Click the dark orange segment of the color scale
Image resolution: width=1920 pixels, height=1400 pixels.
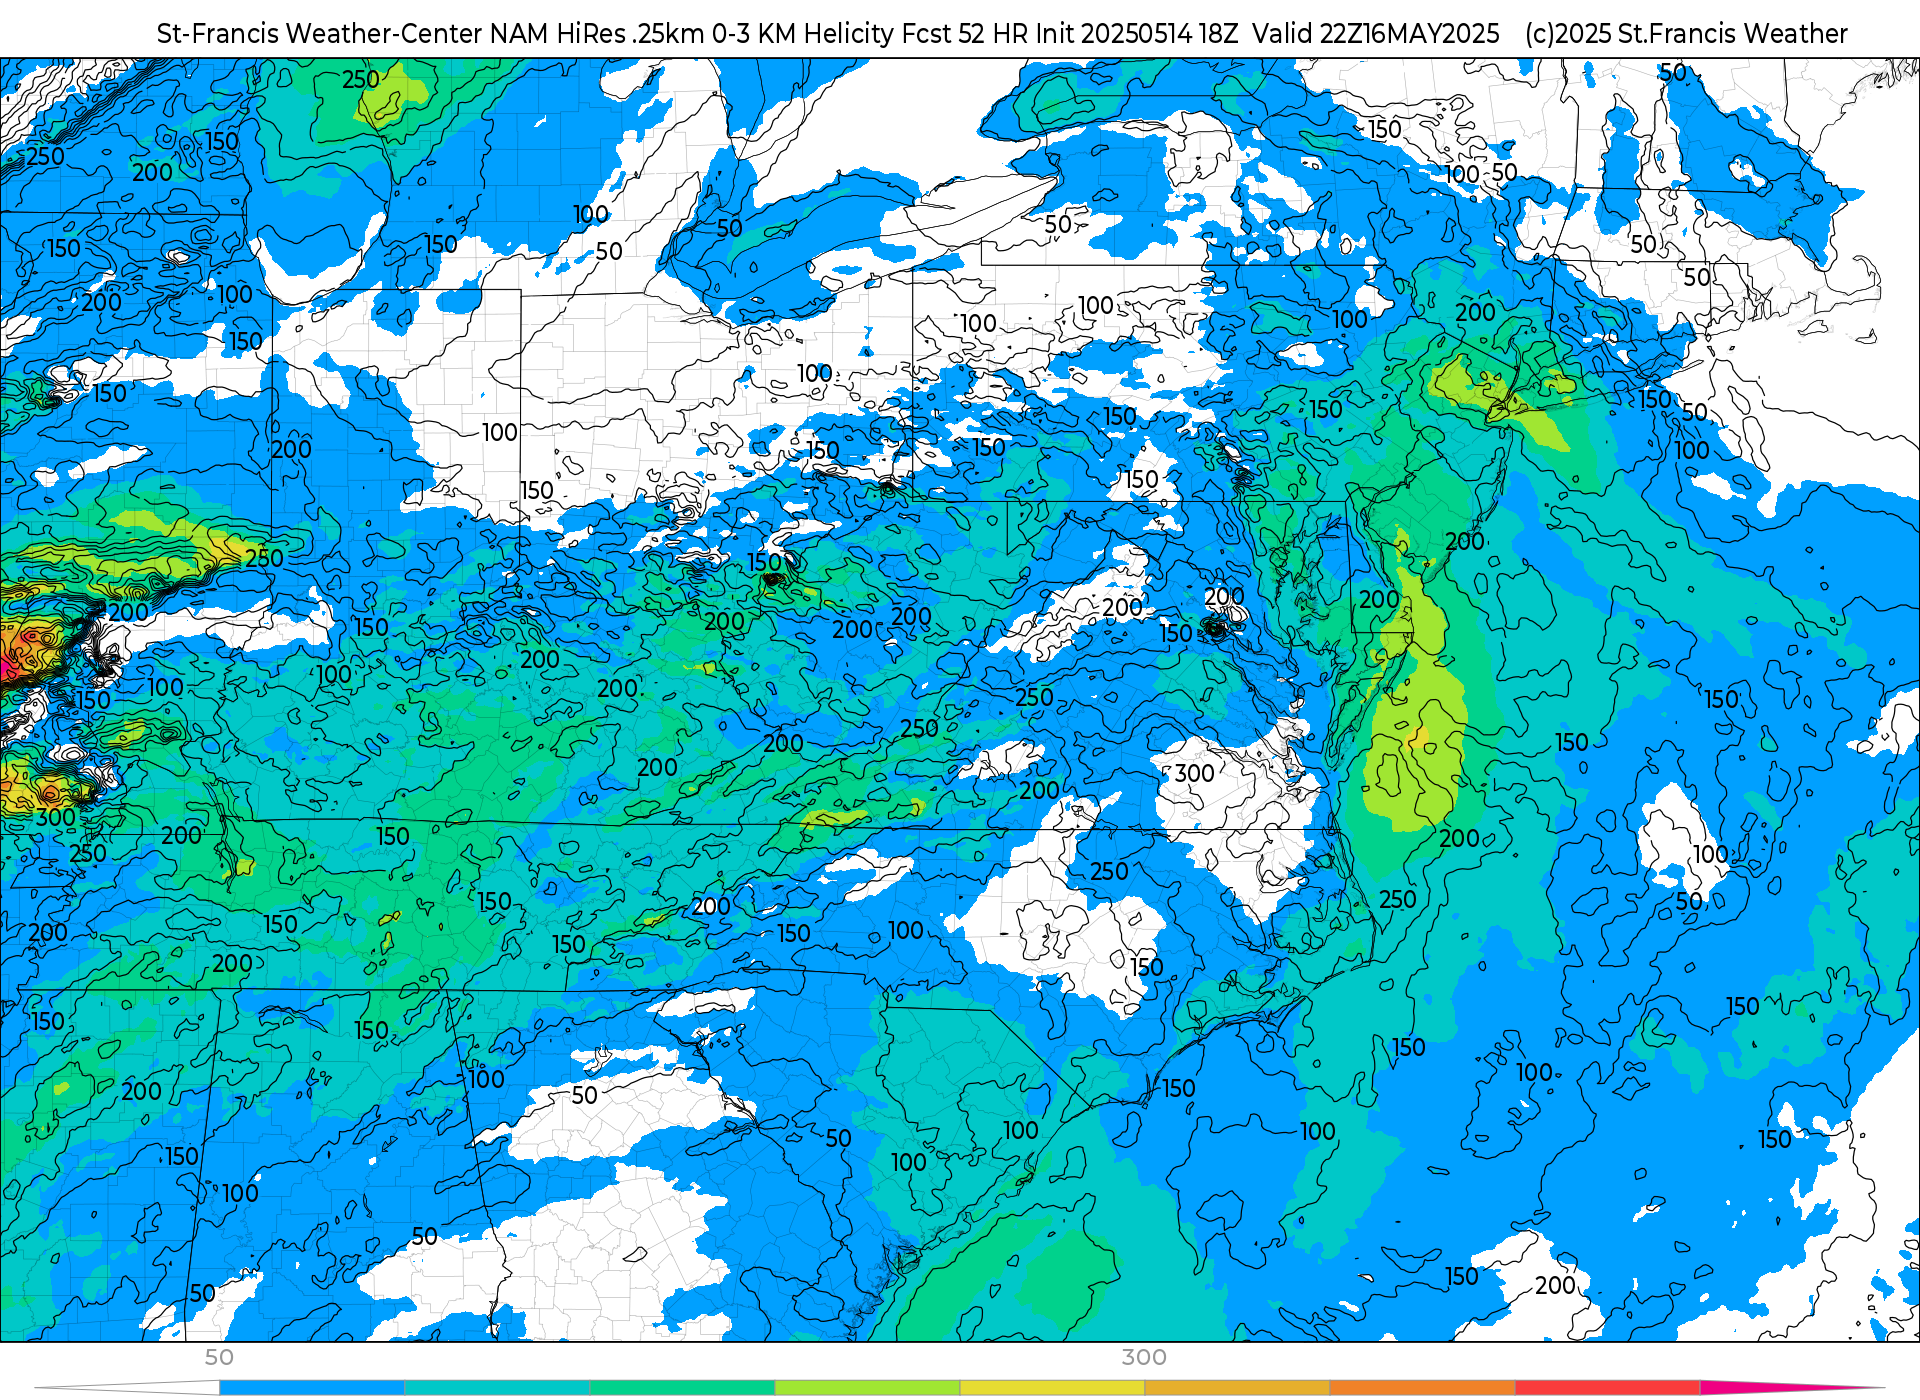coord(1422,1388)
